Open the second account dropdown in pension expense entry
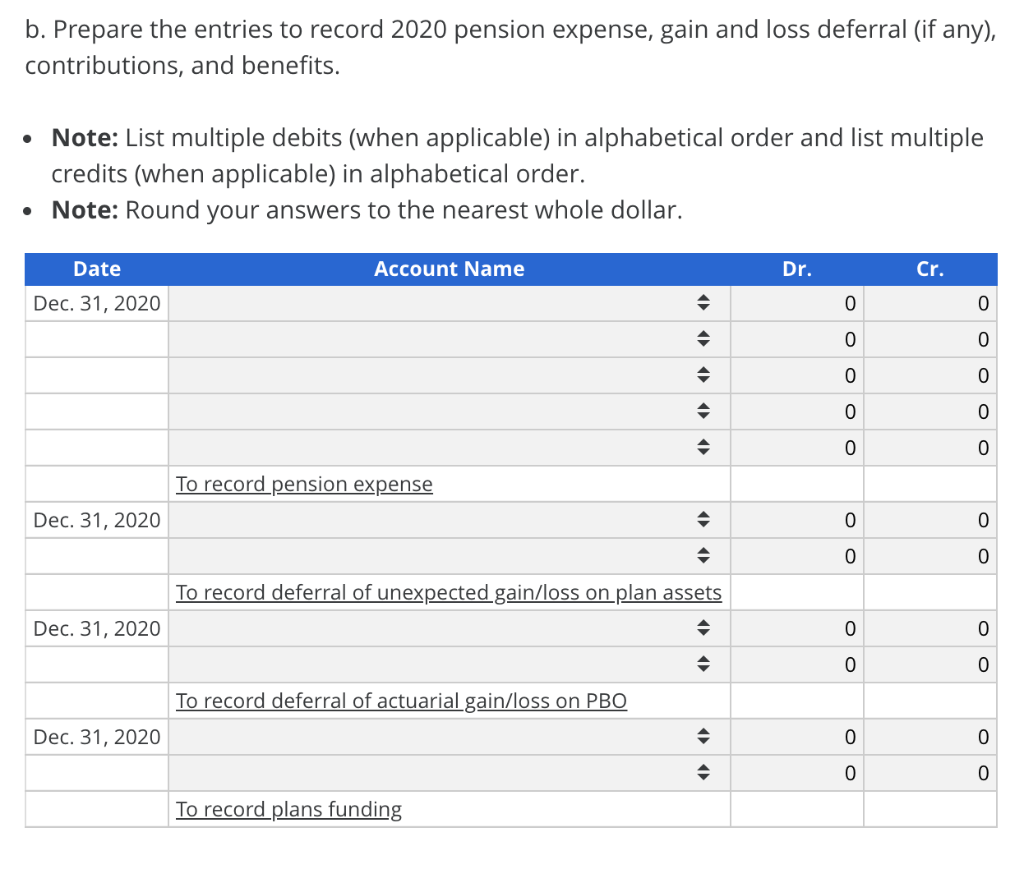Viewport: 1024px width, 869px height. coord(704,339)
